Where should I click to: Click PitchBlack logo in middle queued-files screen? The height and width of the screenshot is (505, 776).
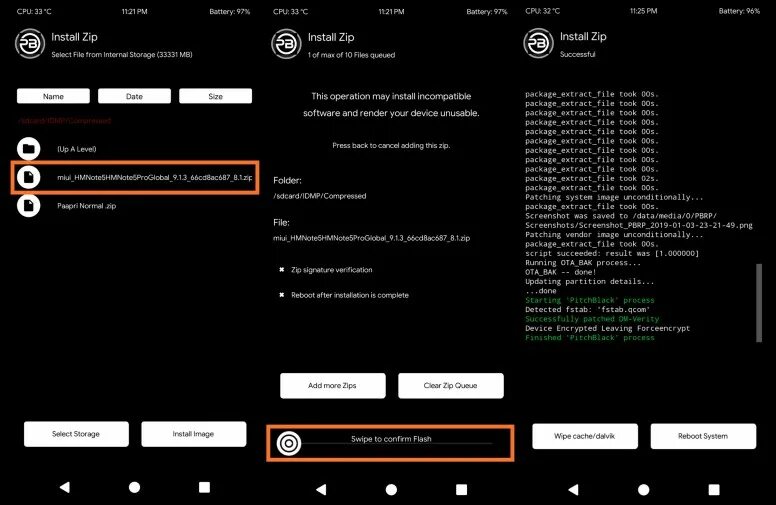coord(287,44)
